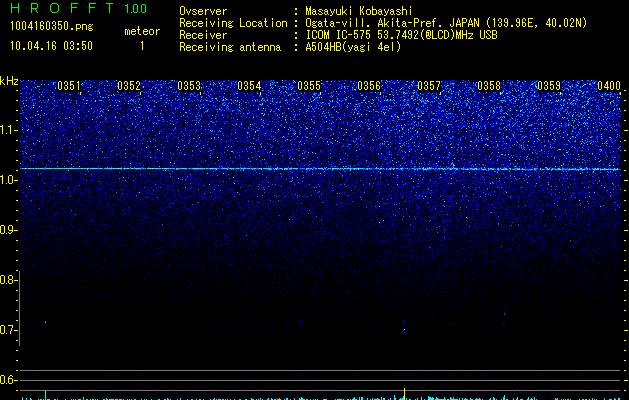Click the observer name Masayuki Kobayashi

tap(359, 12)
